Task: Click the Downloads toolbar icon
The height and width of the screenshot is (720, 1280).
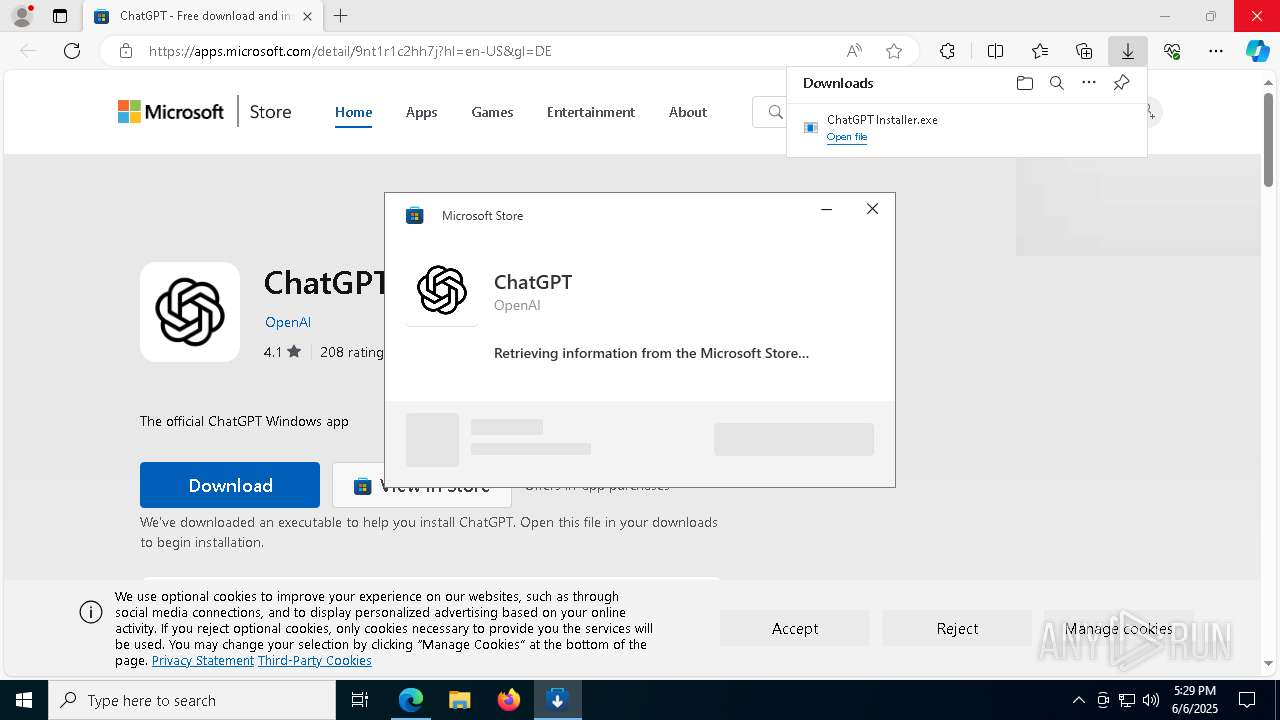Action: click(x=1128, y=51)
